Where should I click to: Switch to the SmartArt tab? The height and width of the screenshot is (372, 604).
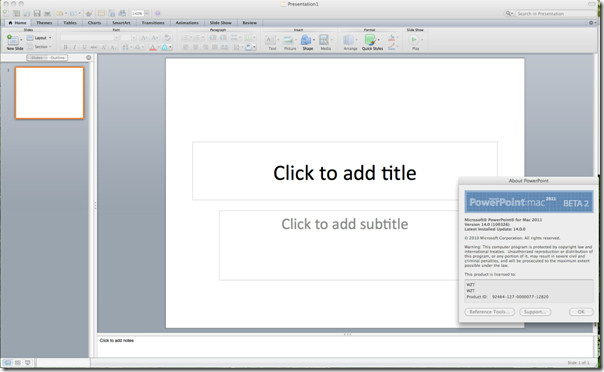[121, 23]
